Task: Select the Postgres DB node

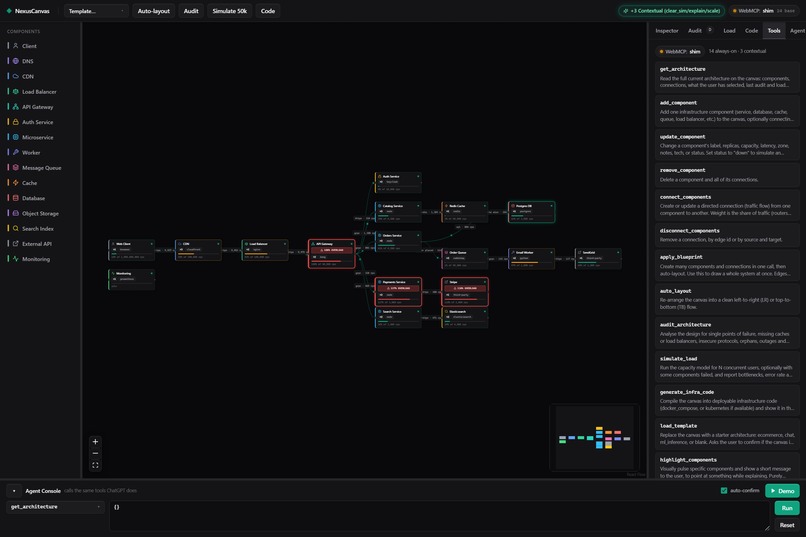Action: [x=532, y=212]
